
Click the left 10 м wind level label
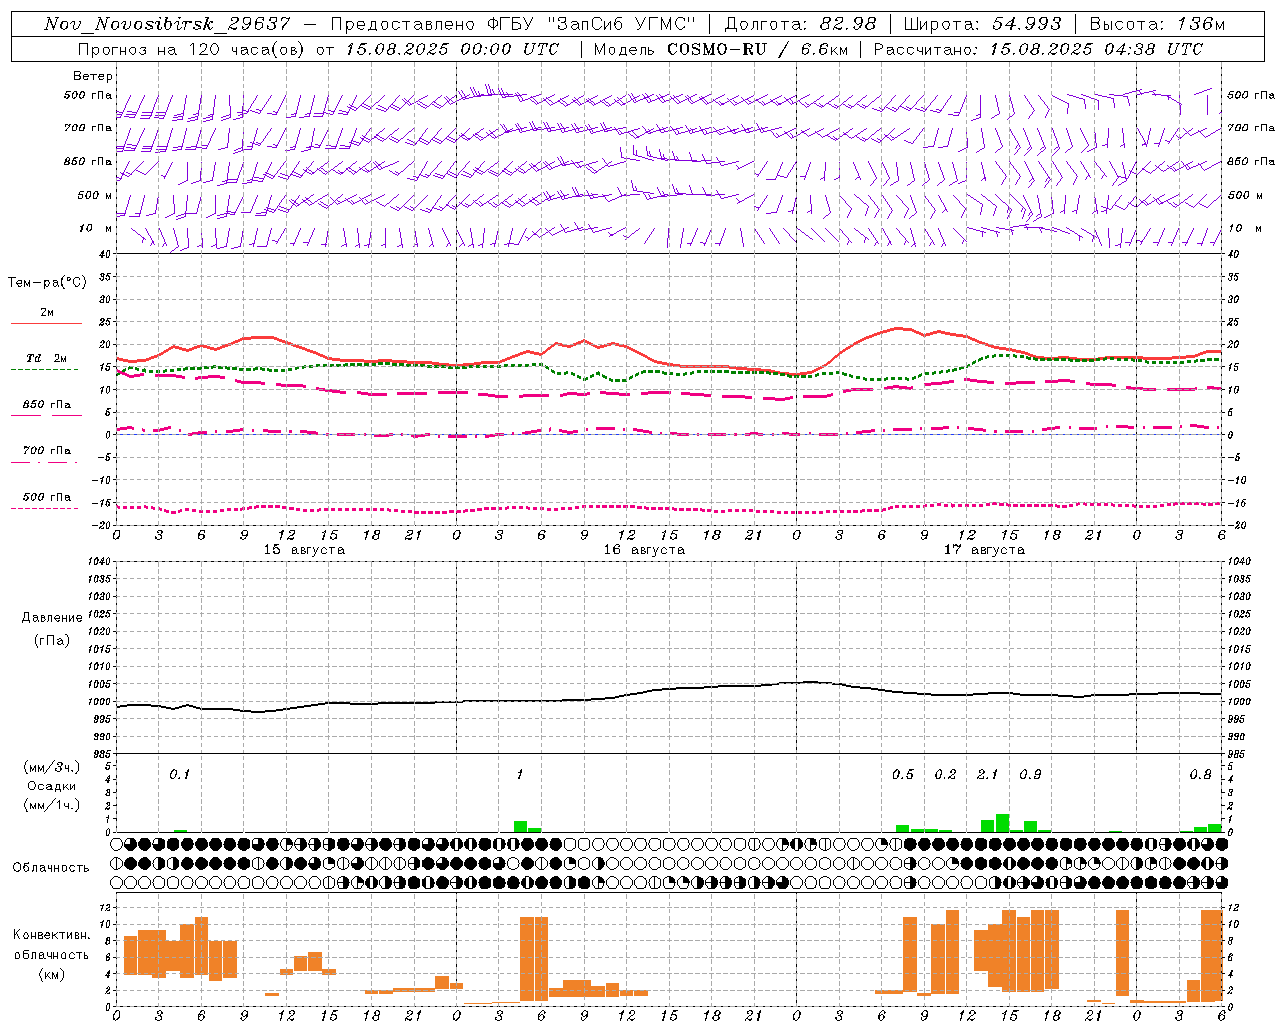point(95,229)
